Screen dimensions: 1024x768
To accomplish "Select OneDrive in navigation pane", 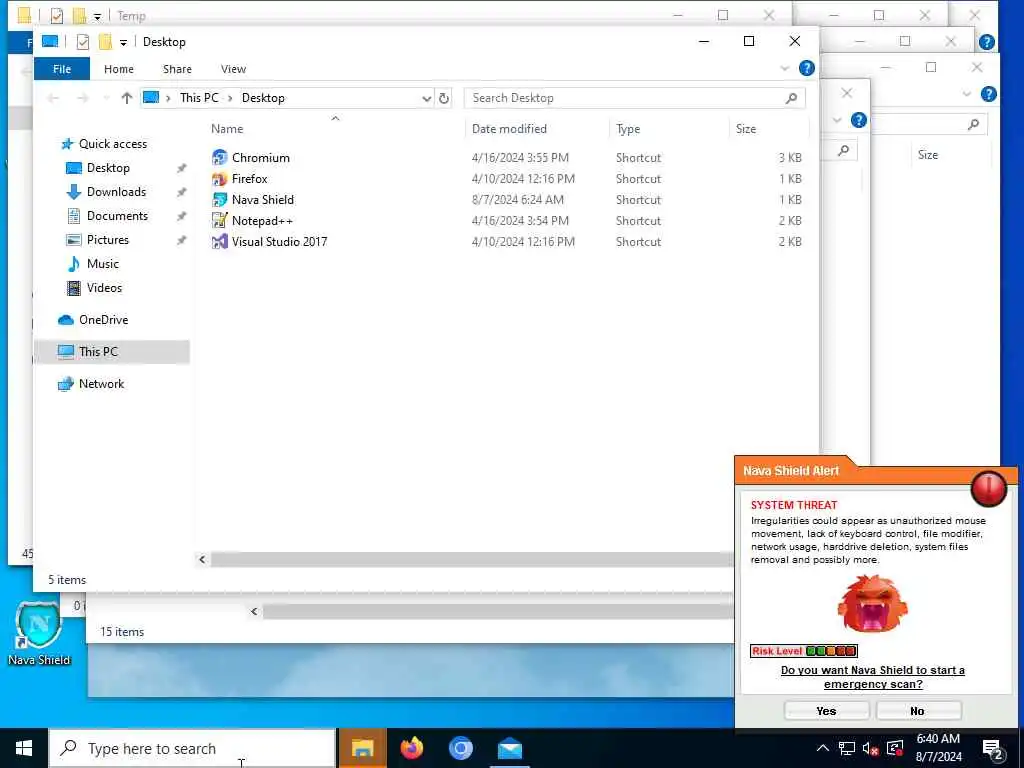I will point(103,319).
